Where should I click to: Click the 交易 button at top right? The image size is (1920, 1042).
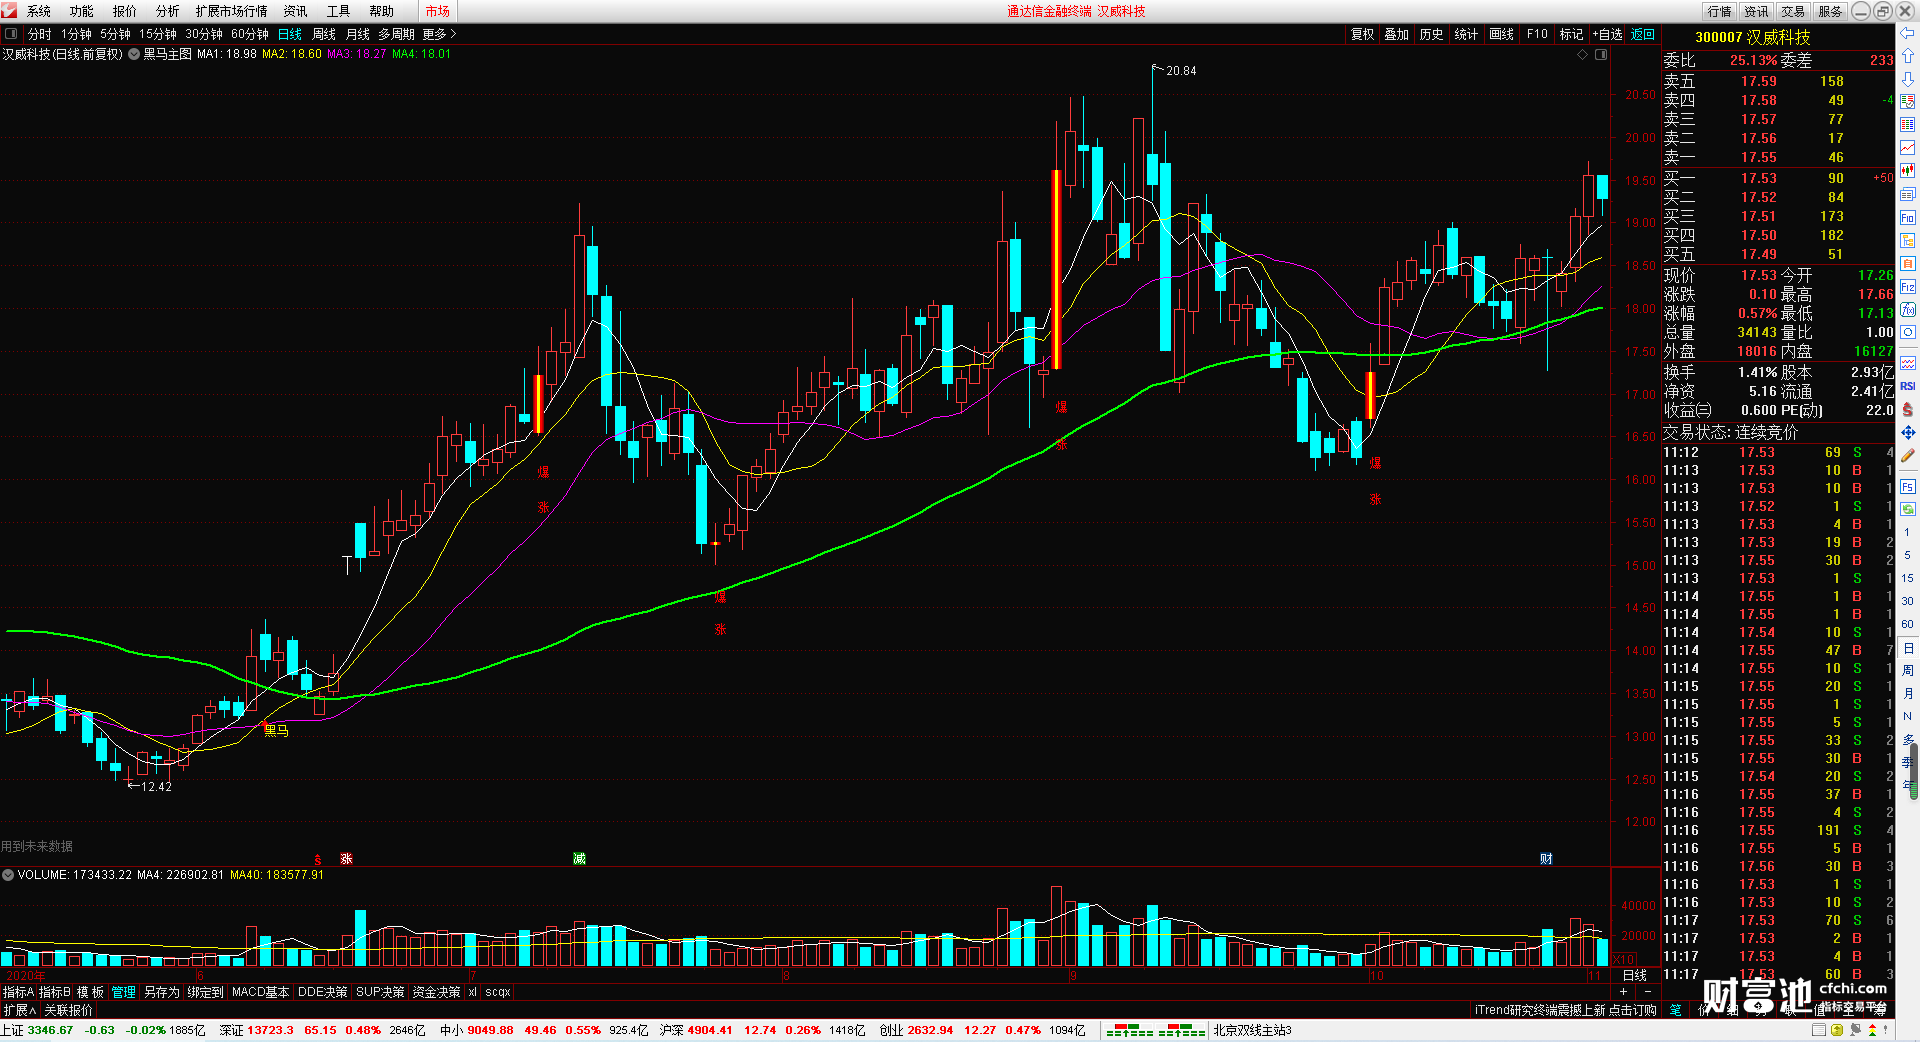coord(1794,11)
